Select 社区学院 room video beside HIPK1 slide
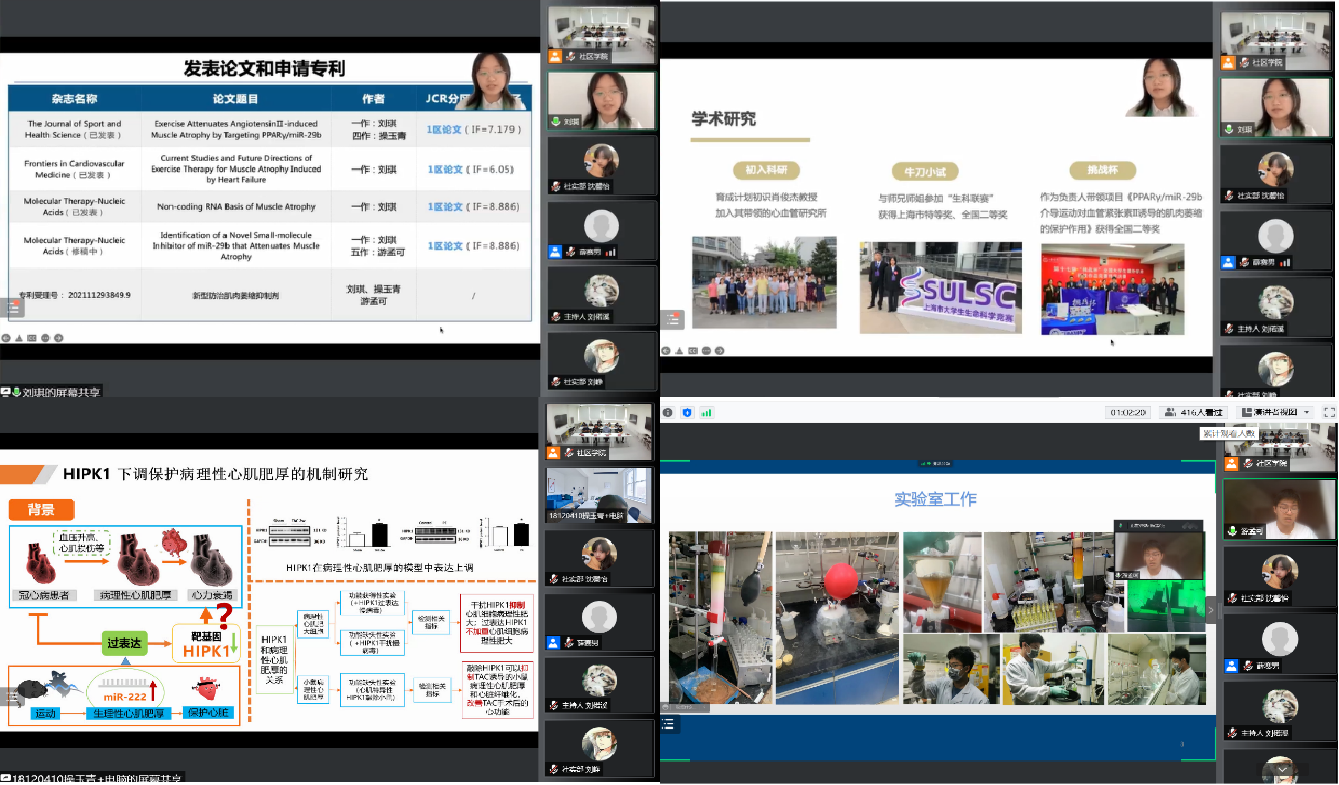Image resolution: width=1339 pixels, height=785 pixels. point(601,432)
